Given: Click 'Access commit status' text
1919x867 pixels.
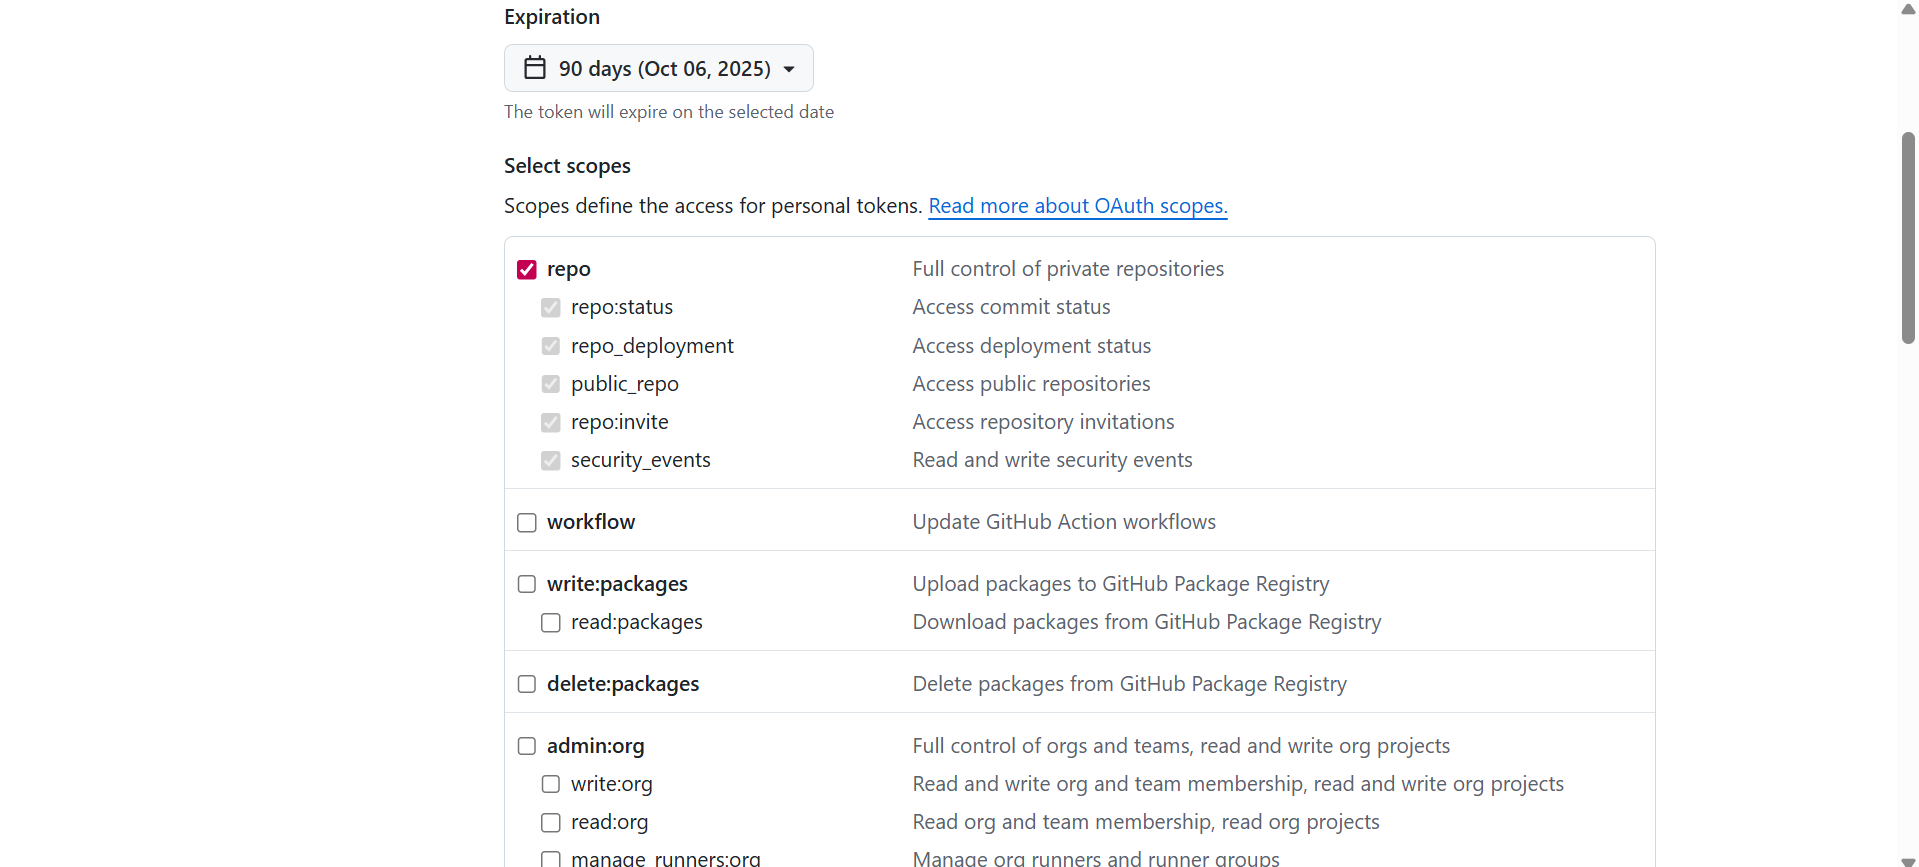Looking at the screenshot, I should coord(1012,307).
